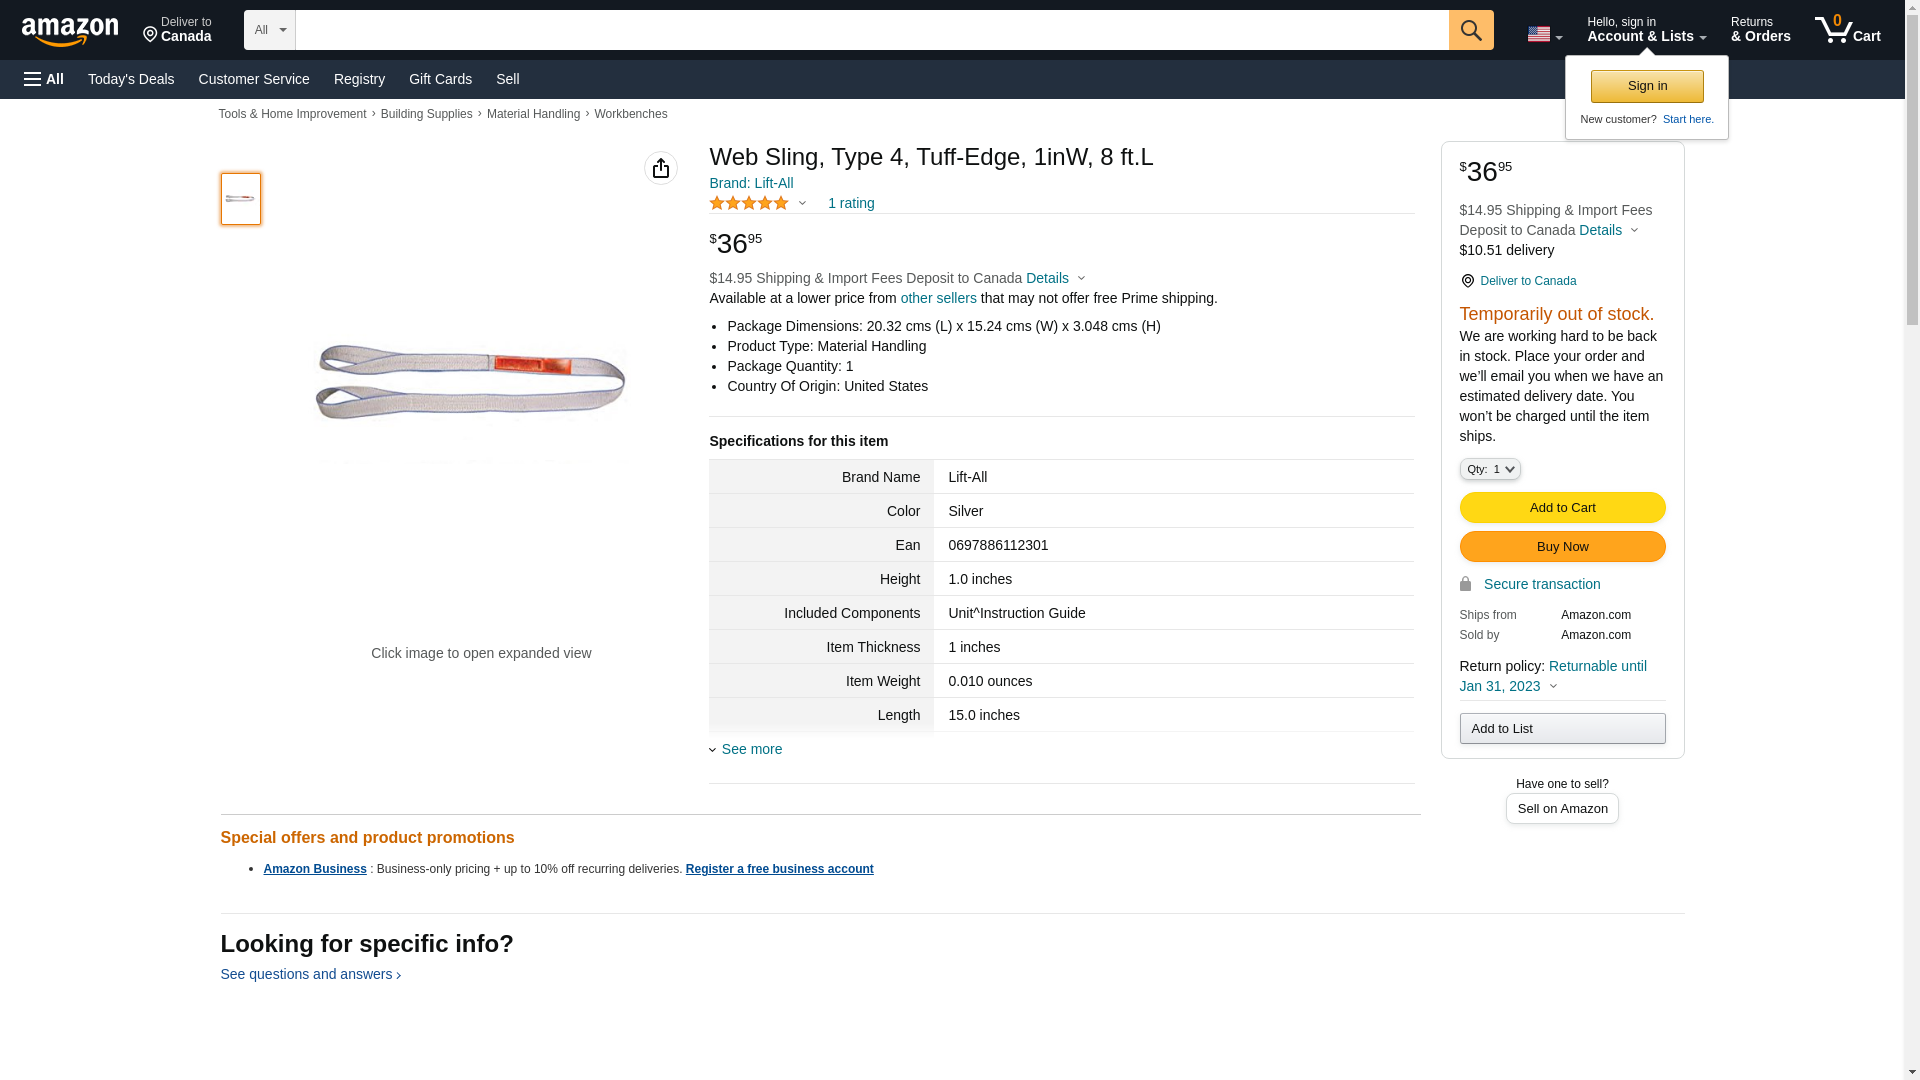Open Customer Service in navigation bar
Image resolution: width=1920 pixels, height=1080 pixels.
(254, 79)
